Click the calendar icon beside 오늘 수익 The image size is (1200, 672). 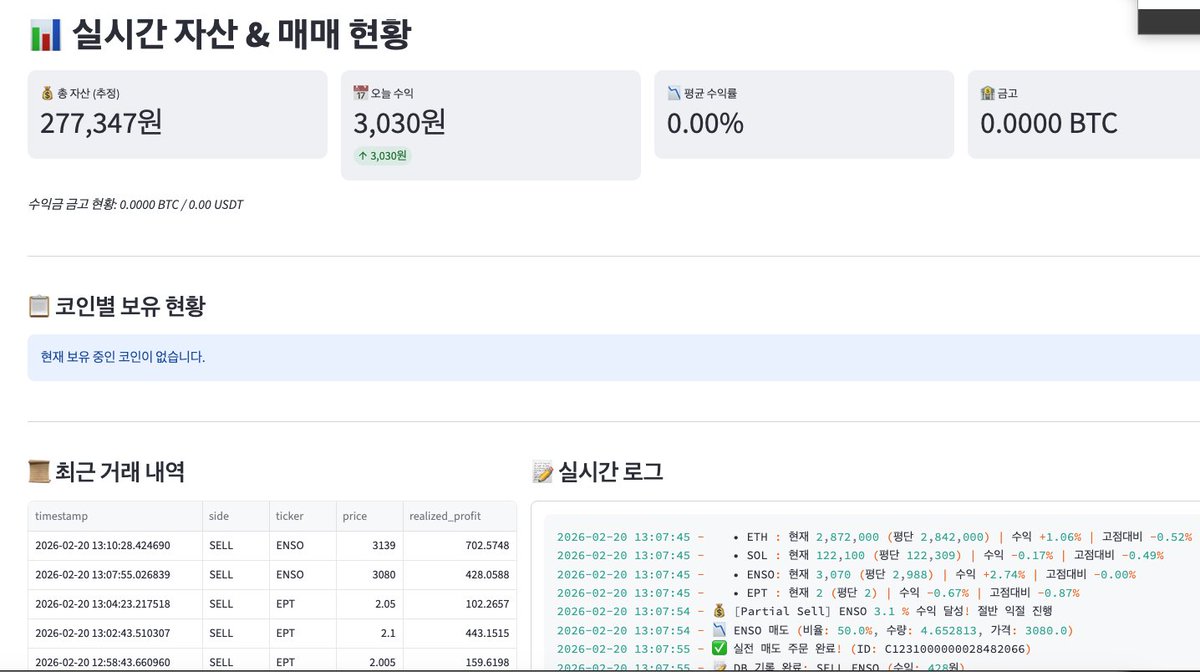coord(360,93)
